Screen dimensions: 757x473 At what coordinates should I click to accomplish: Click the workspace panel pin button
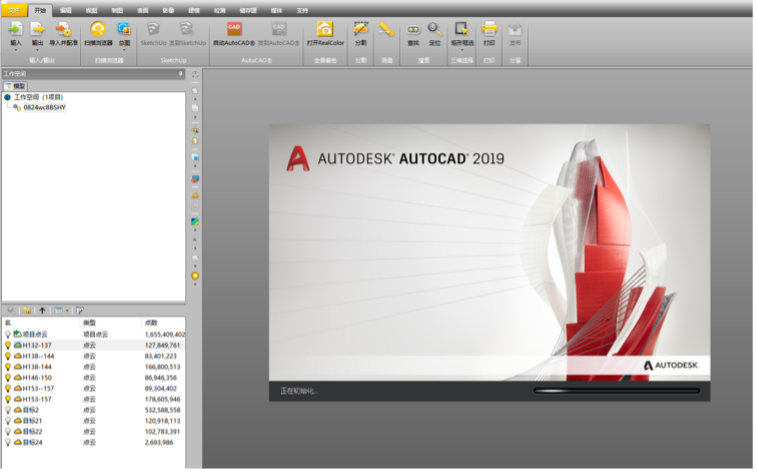[x=181, y=74]
